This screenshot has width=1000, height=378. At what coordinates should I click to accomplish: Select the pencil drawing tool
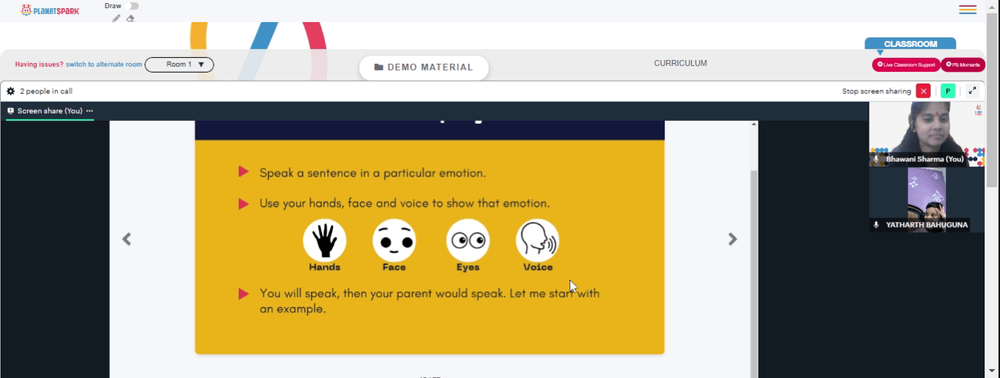click(116, 18)
